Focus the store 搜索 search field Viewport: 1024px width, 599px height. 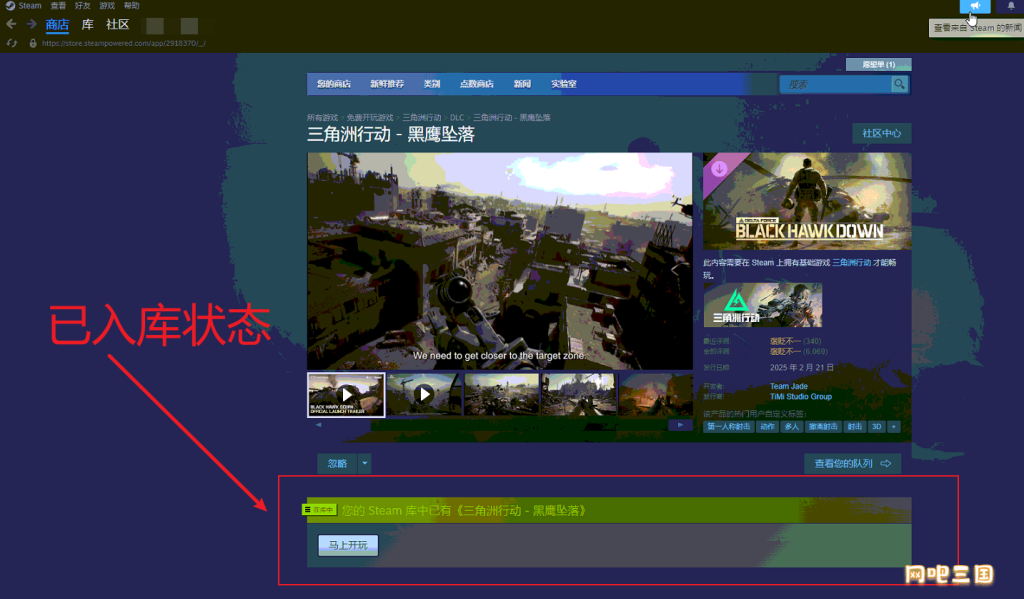(x=836, y=84)
